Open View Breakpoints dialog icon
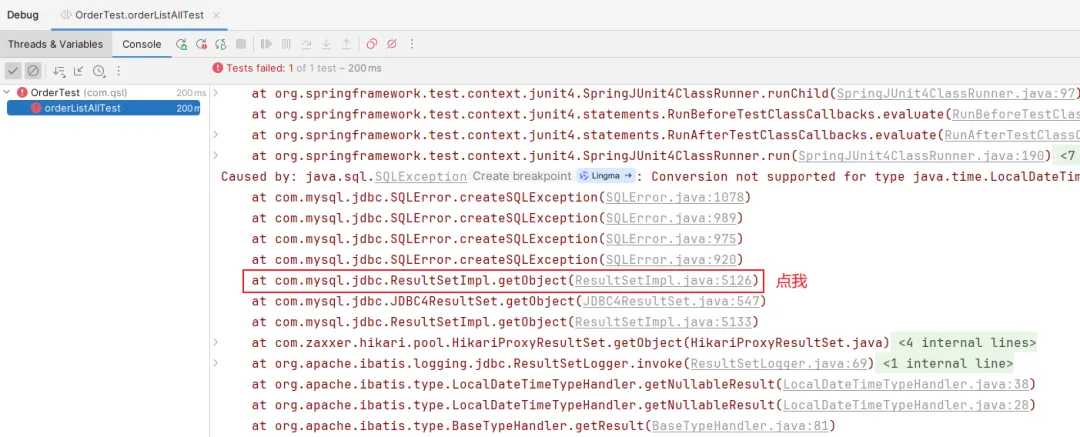This screenshot has width=1080, height=437. (x=371, y=44)
